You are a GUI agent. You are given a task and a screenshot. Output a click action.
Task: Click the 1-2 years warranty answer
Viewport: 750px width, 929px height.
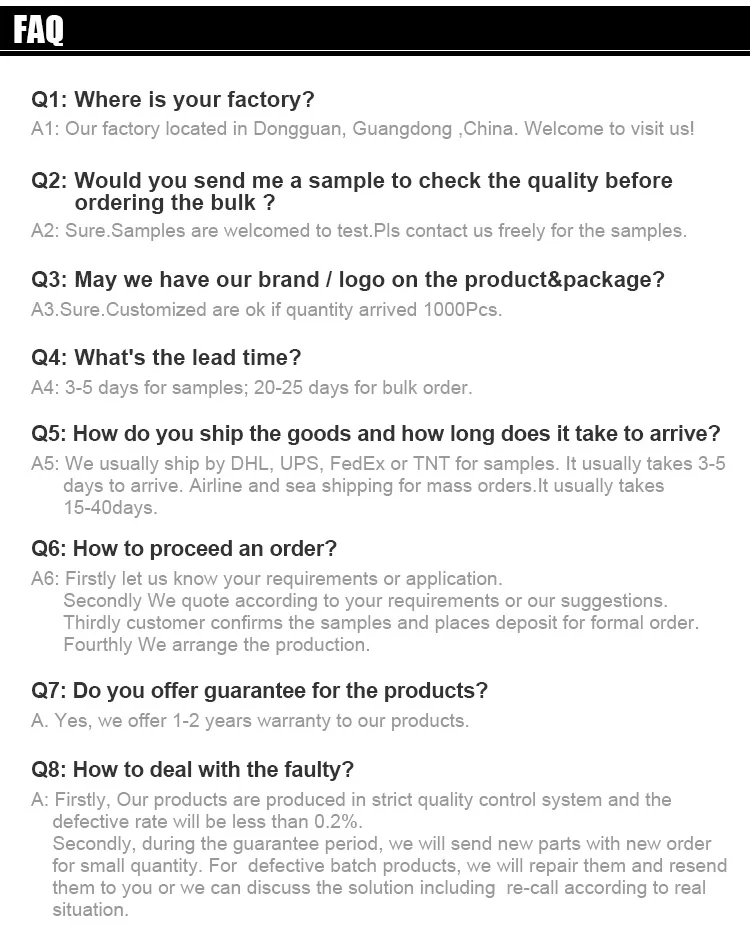point(250,721)
